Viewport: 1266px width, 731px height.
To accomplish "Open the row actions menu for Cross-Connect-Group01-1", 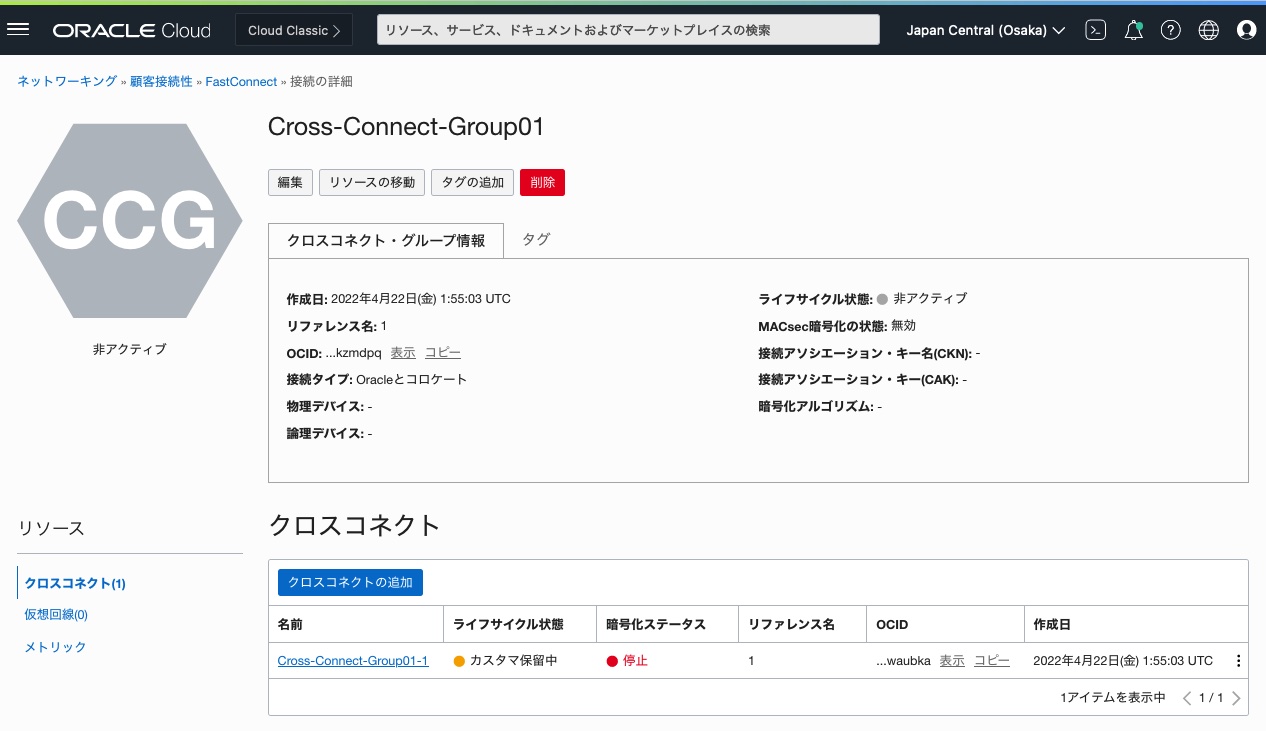I will pos(1238,660).
